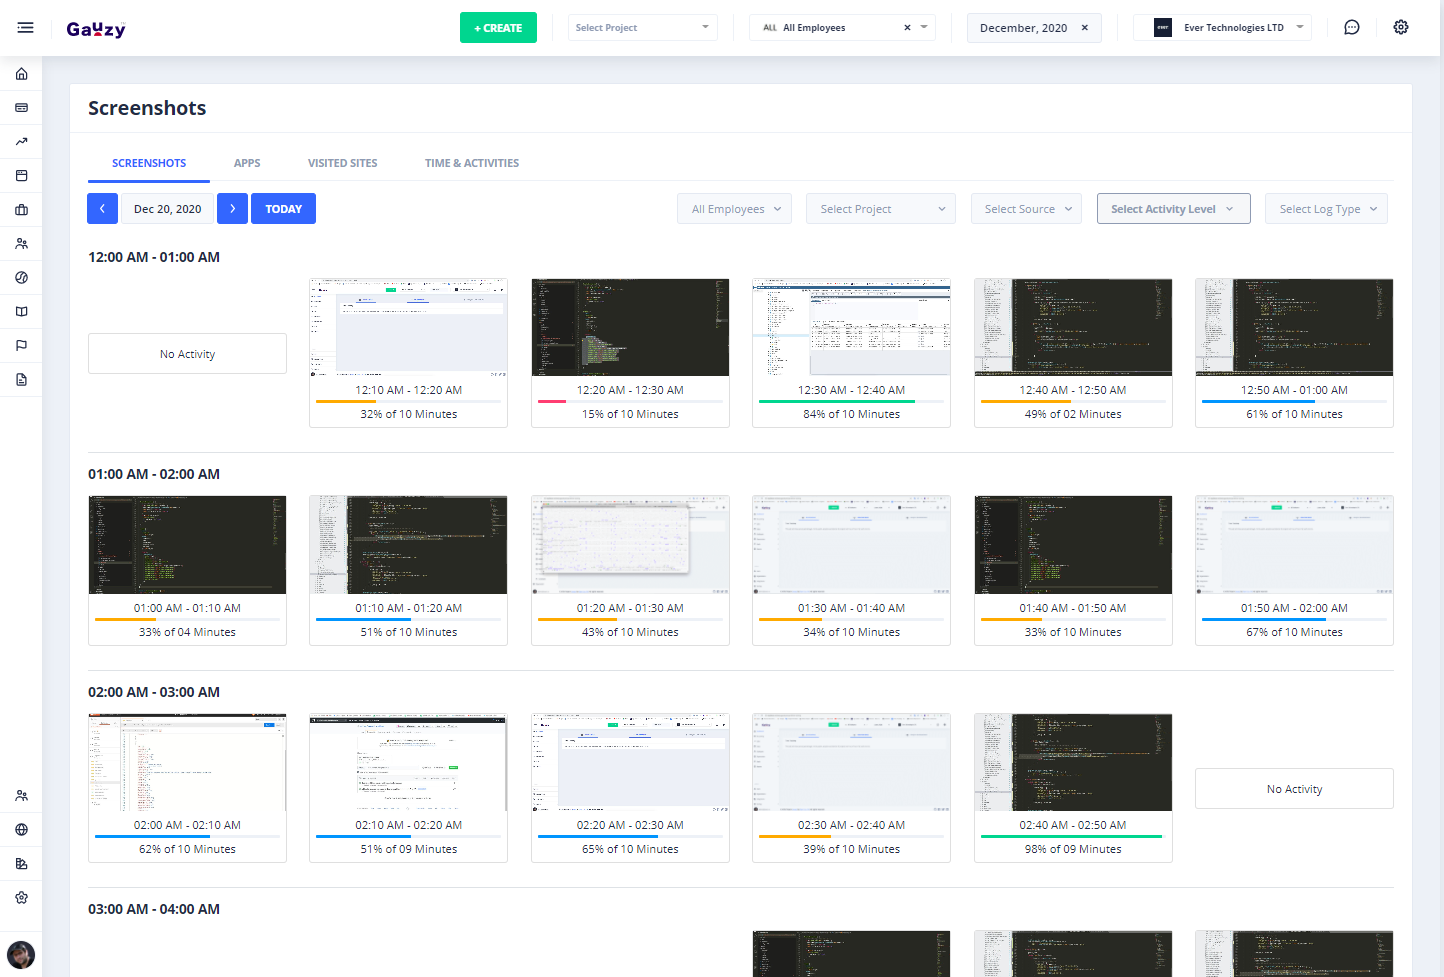The width and height of the screenshot is (1444, 977).
Task: Expand the Select Source dropdown
Action: tap(1026, 209)
